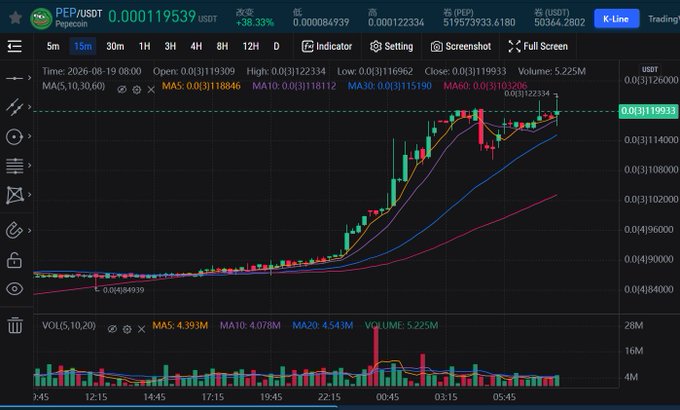Image resolution: width=680 pixels, height=410 pixels.
Task: Click the volume MA20: 4.543M label
Action: coord(322,325)
